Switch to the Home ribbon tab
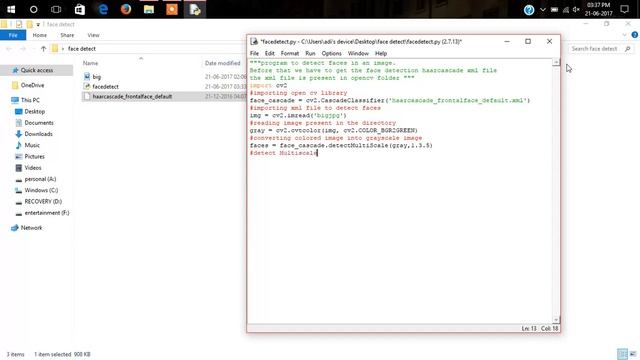The width and height of the screenshot is (640, 360). click(40, 35)
